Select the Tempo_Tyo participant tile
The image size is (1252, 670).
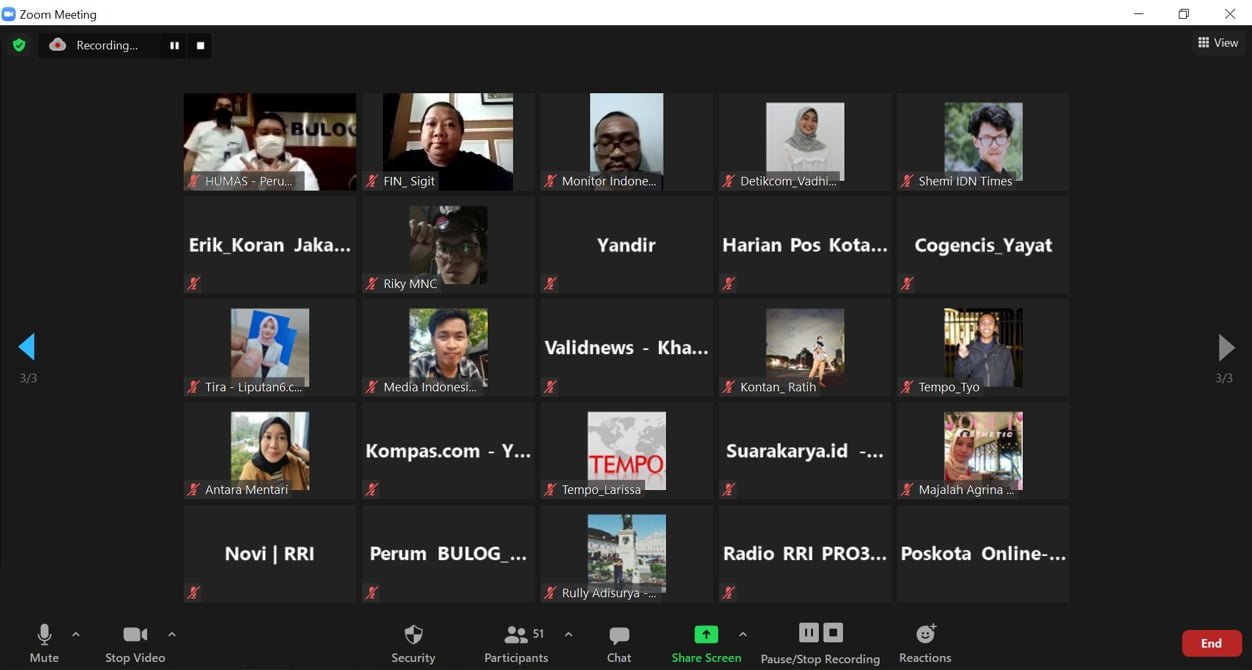click(983, 348)
